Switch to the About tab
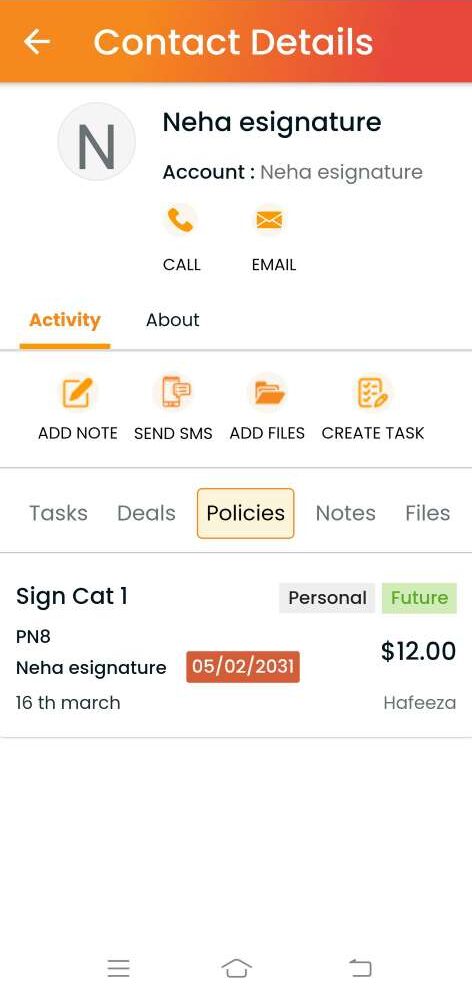472x995 pixels. tap(173, 320)
